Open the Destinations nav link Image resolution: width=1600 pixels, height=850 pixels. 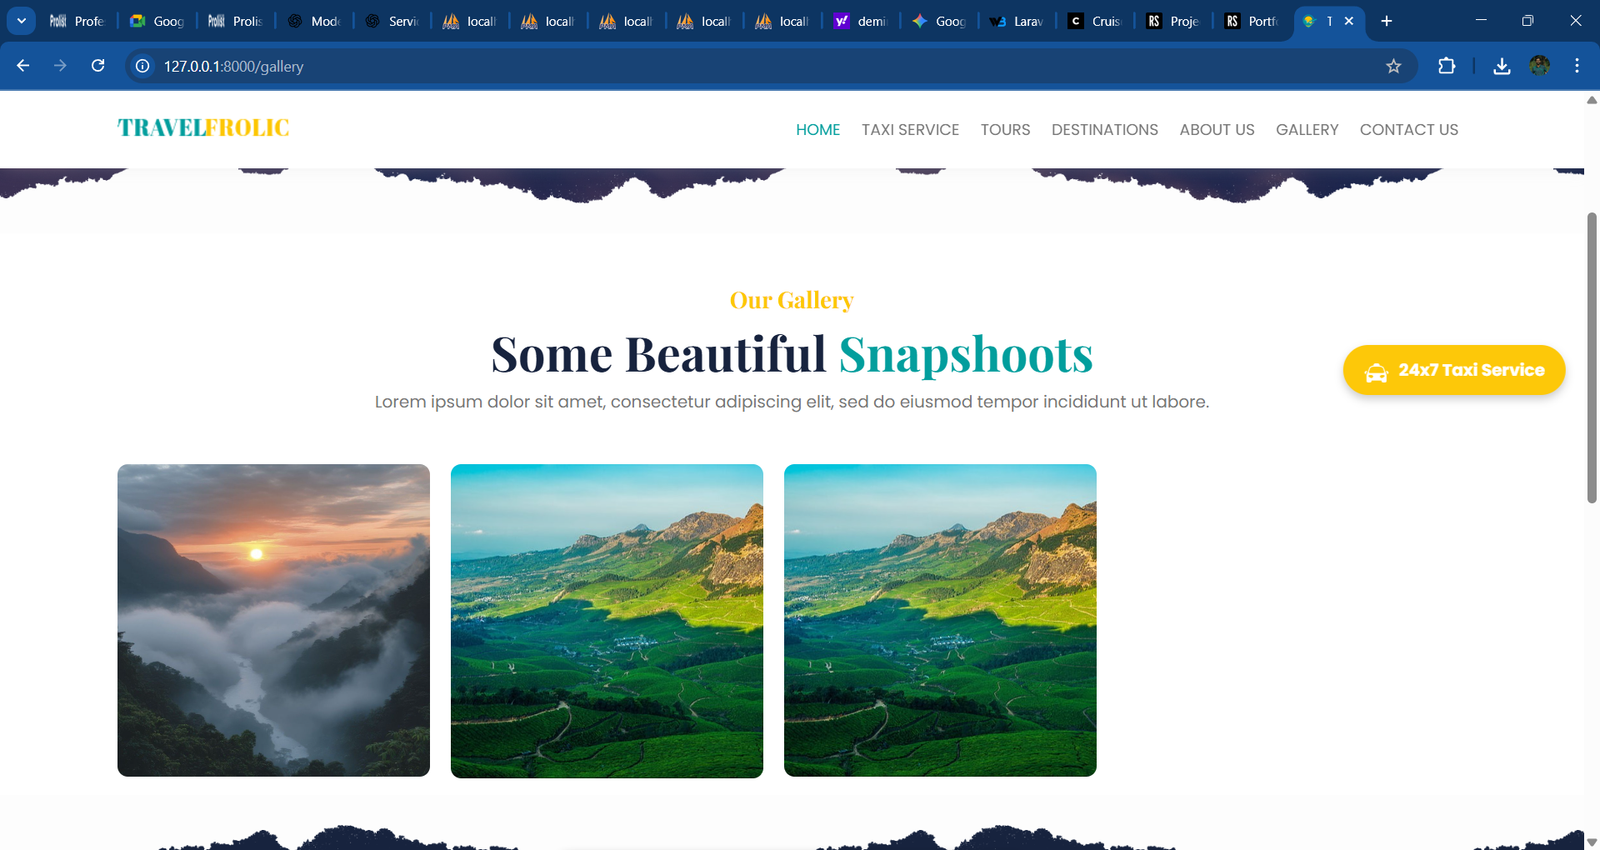click(x=1105, y=130)
